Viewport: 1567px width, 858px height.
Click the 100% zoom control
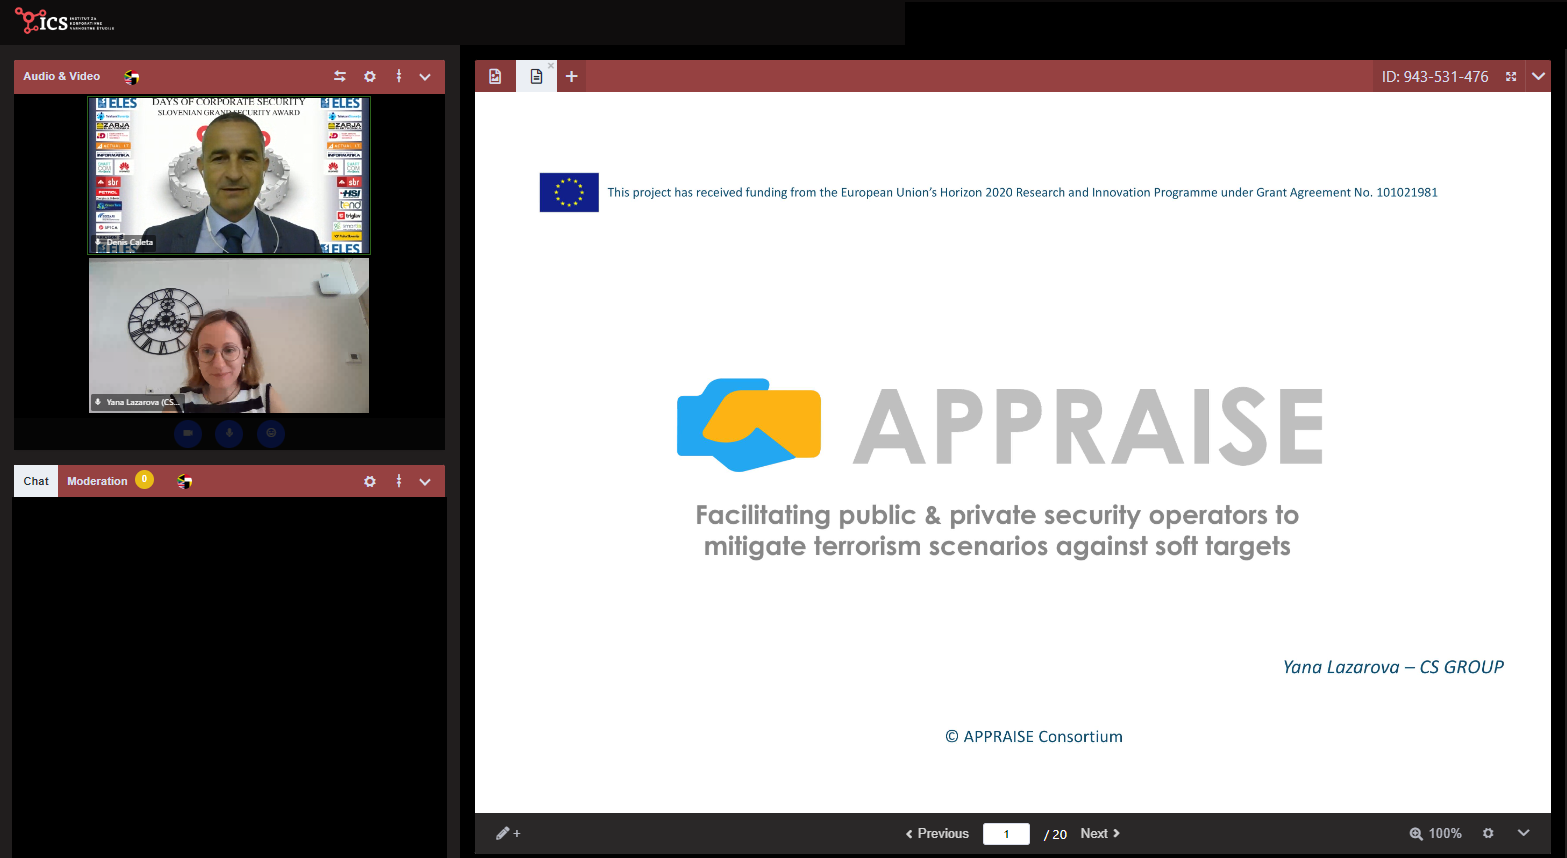[1436, 833]
